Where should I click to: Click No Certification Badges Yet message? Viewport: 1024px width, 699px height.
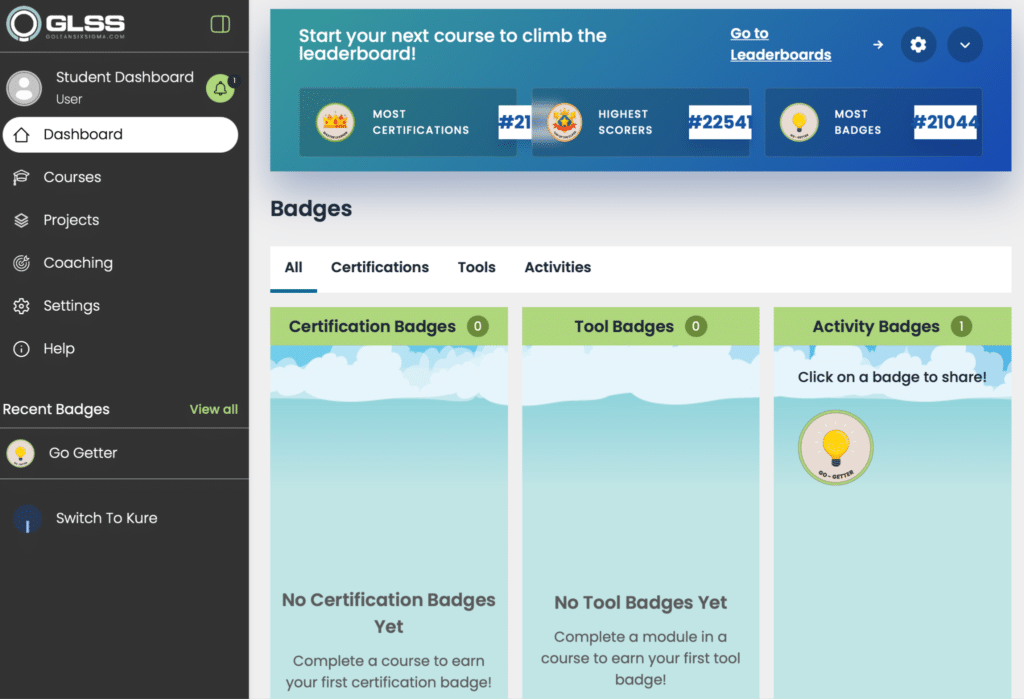389,613
